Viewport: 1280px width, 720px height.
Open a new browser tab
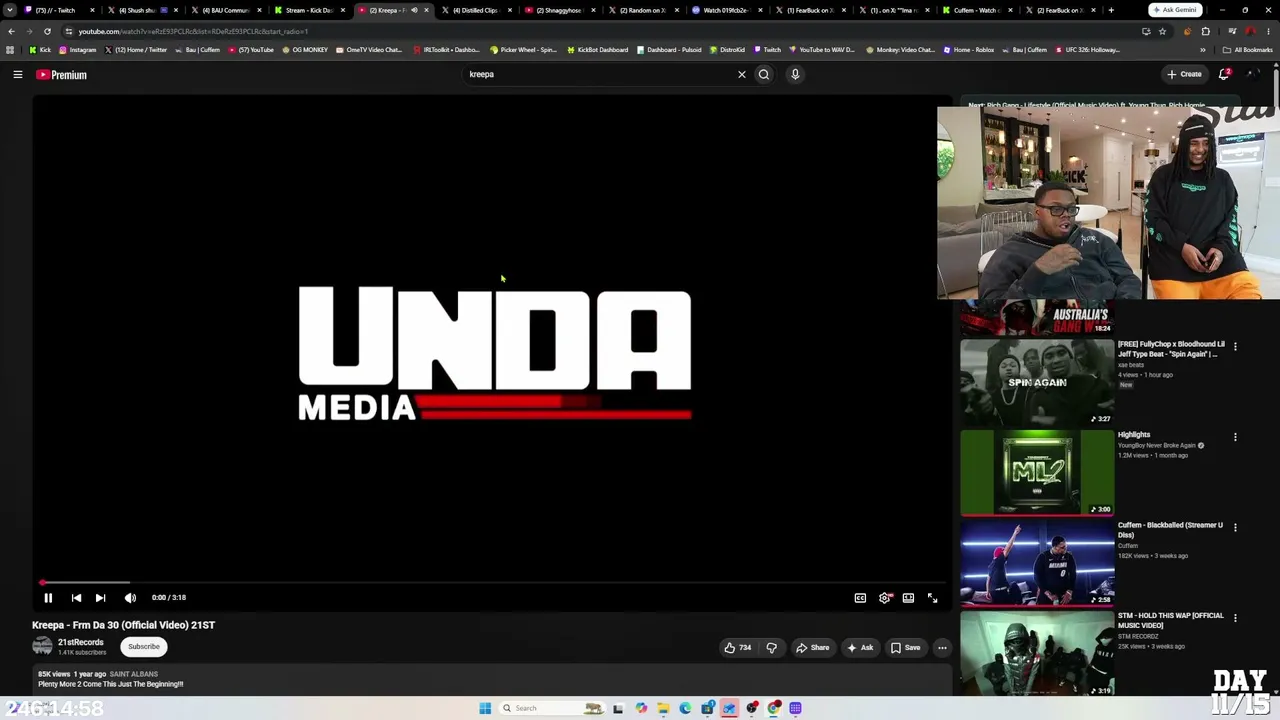point(1110,10)
